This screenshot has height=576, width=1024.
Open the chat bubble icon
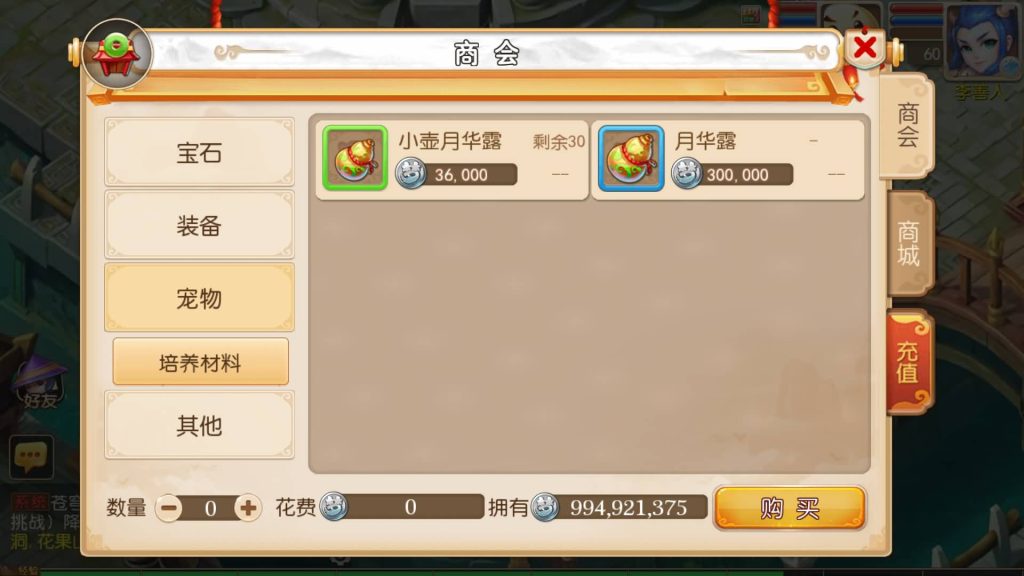click(31, 456)
